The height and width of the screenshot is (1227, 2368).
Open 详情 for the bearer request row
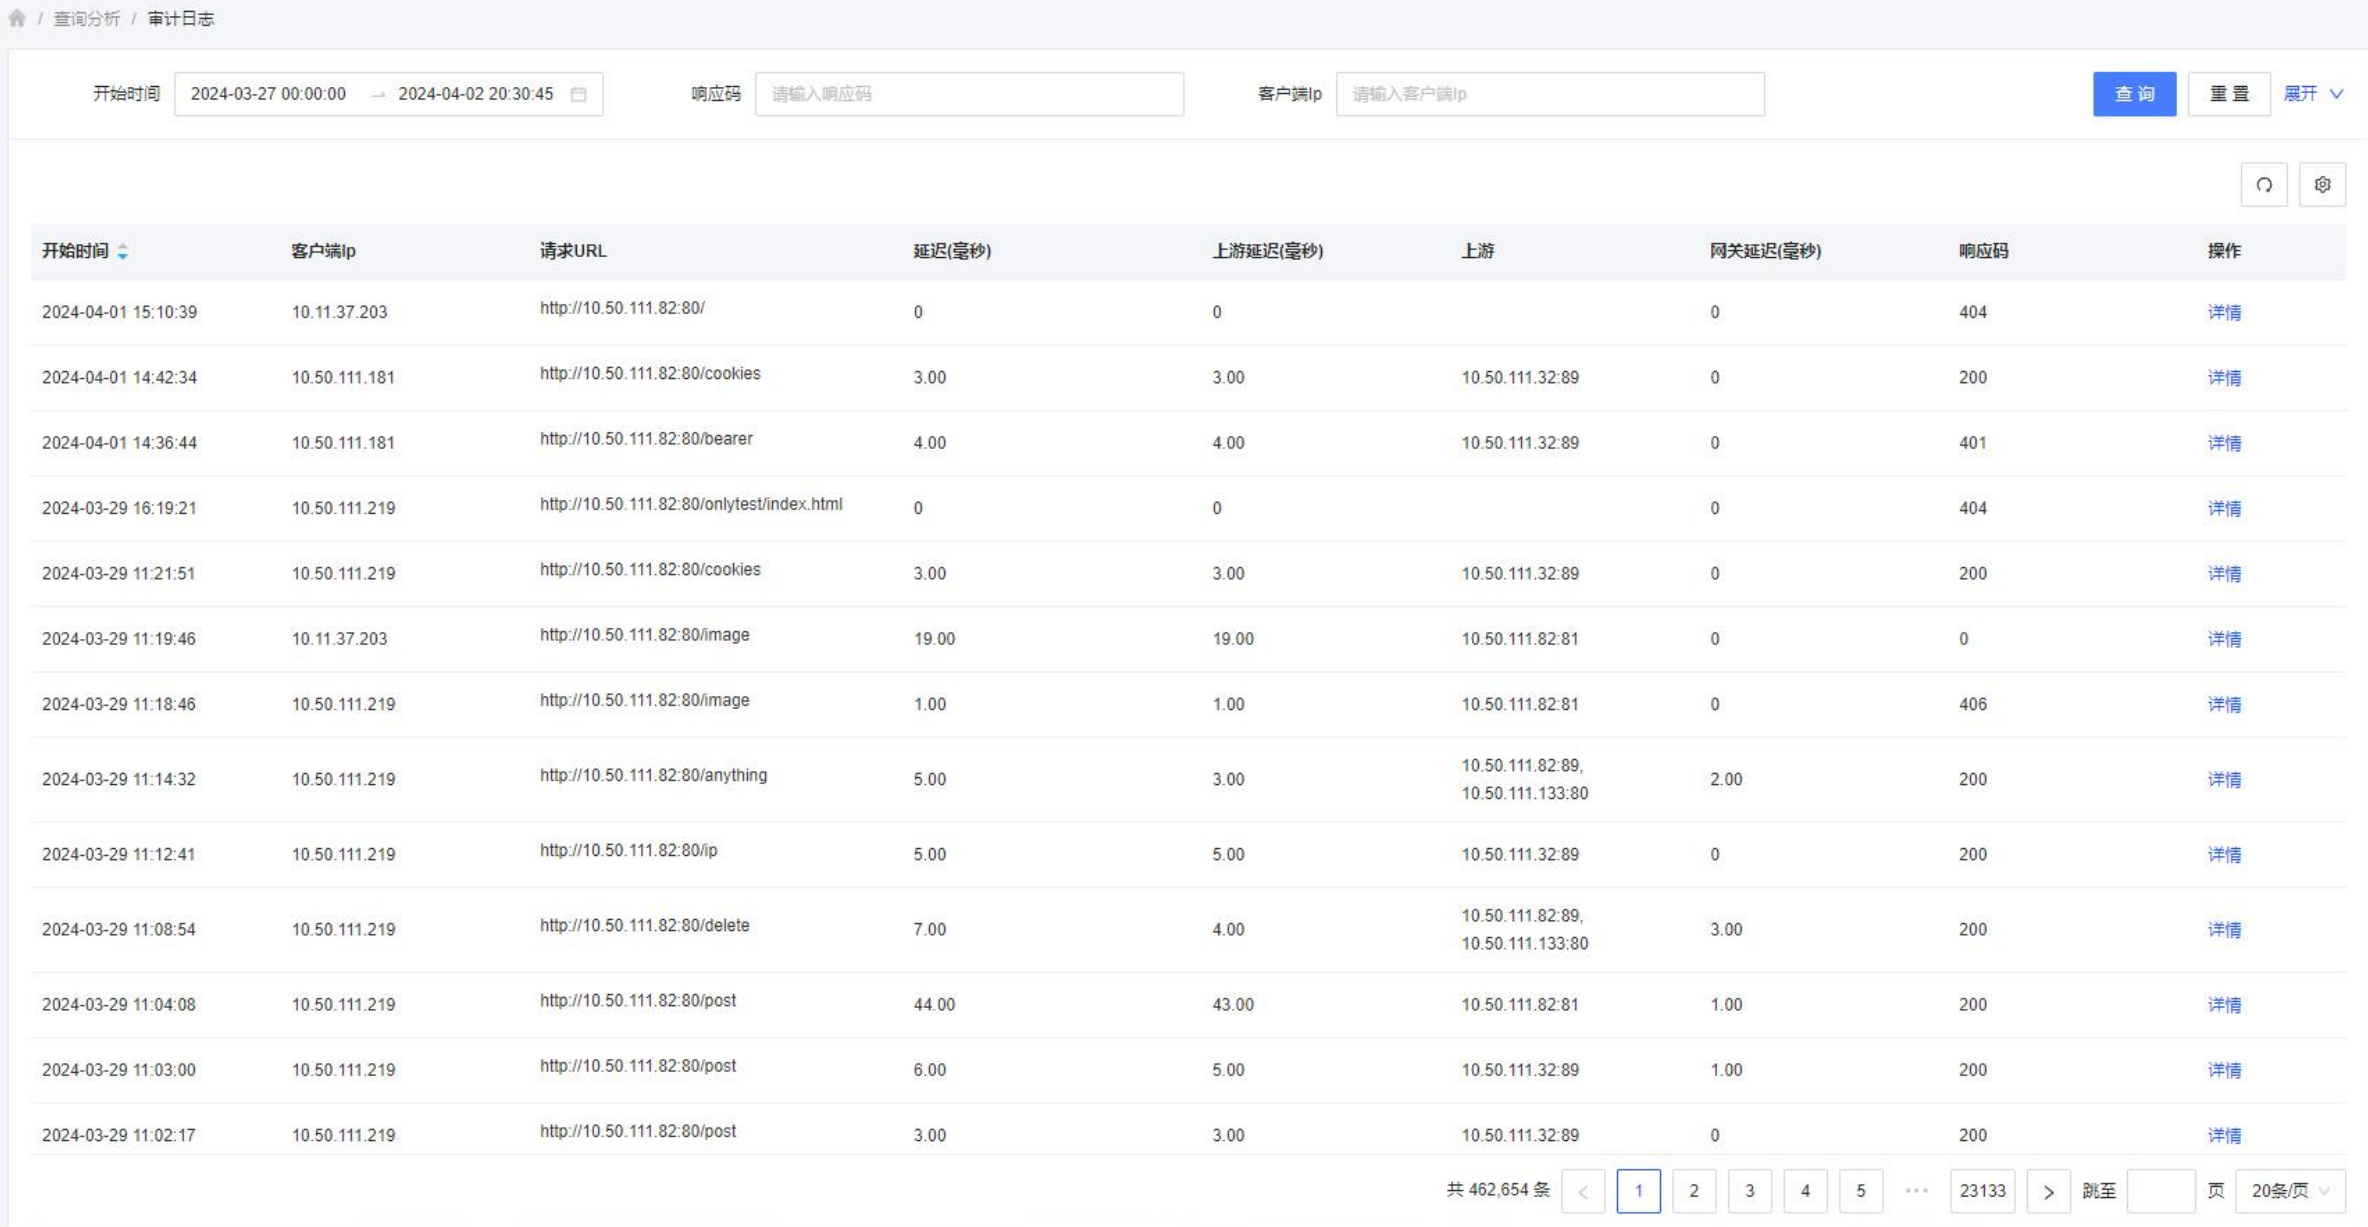click(x=2224, y=443)
